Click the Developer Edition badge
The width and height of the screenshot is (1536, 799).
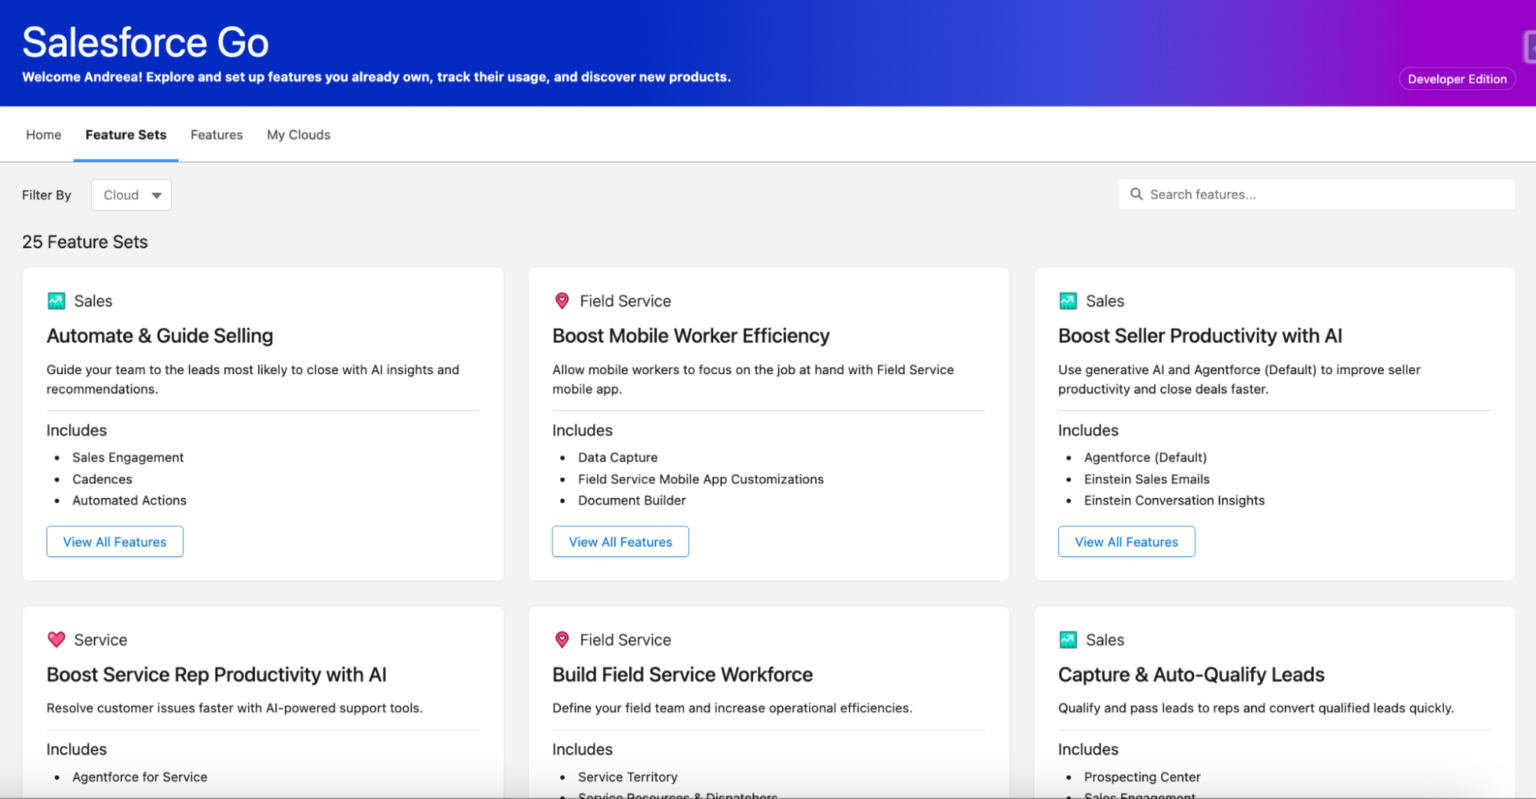coord(1457,79)
